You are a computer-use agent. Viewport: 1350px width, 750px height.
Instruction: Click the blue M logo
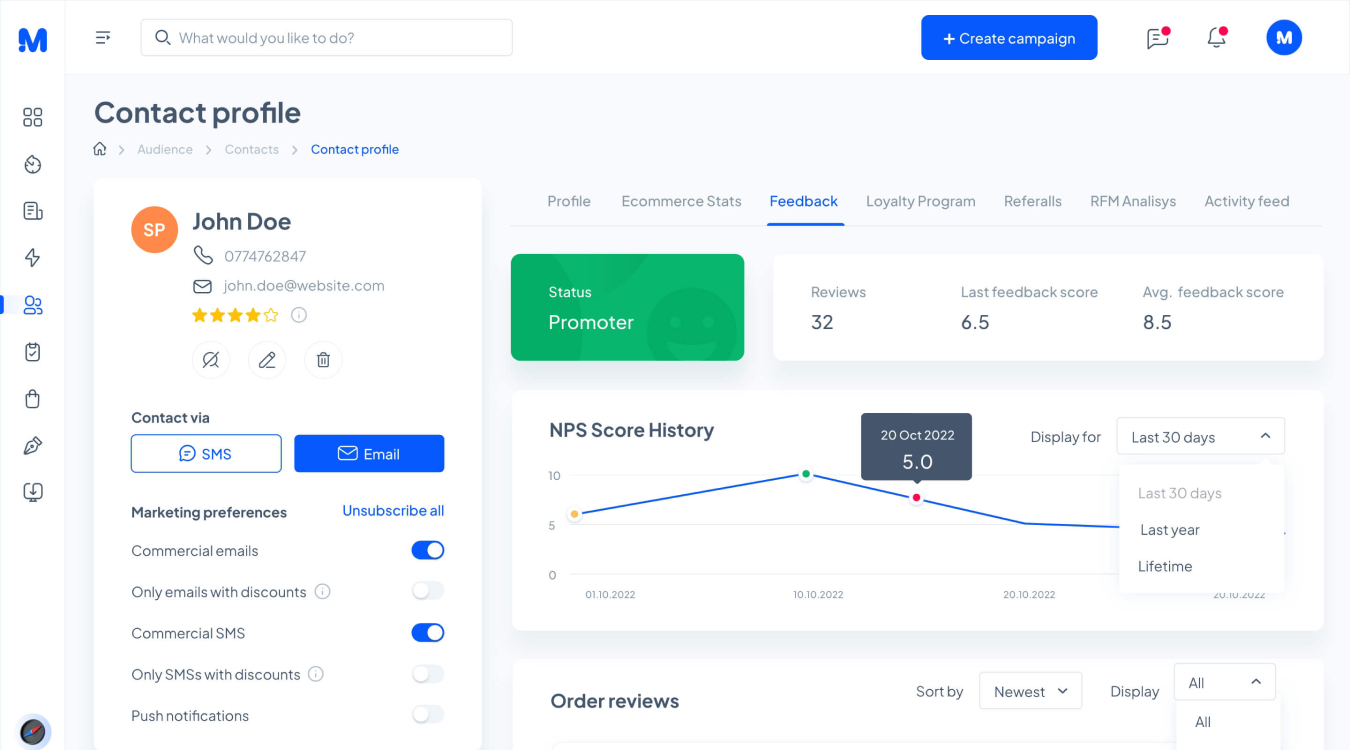point(33,39)
